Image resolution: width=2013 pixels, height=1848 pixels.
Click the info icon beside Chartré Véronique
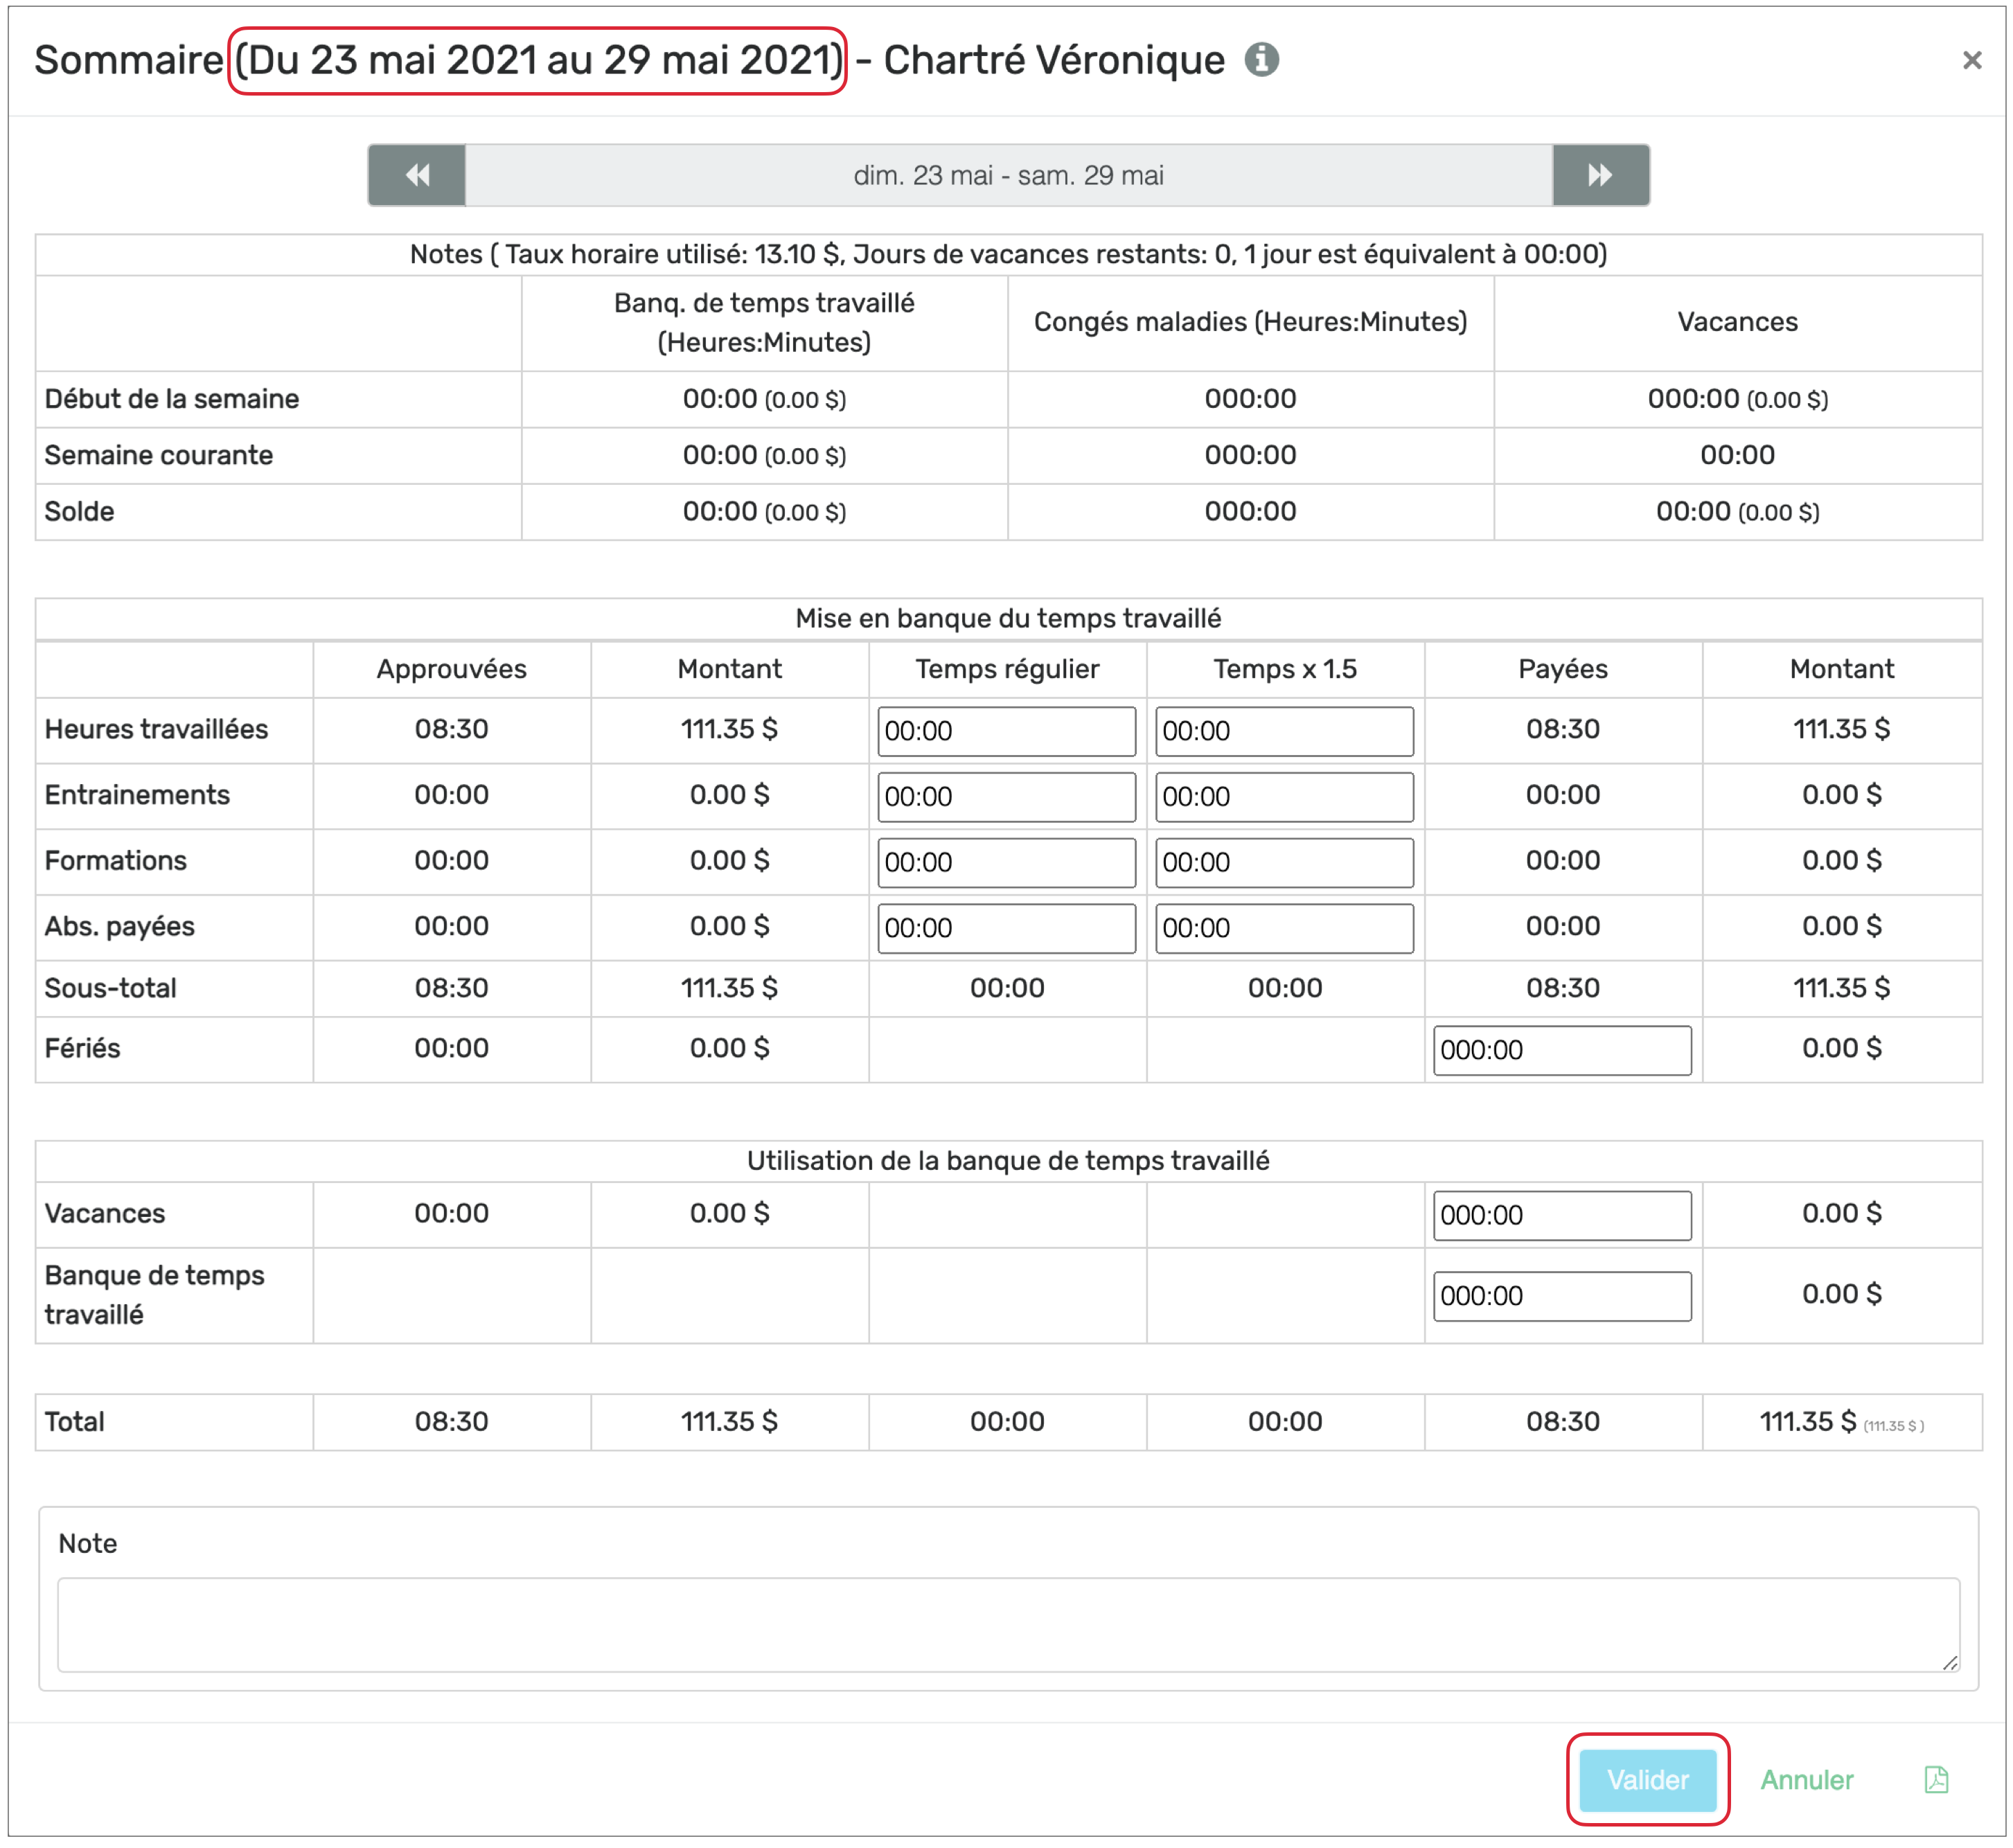(1261, 60)
